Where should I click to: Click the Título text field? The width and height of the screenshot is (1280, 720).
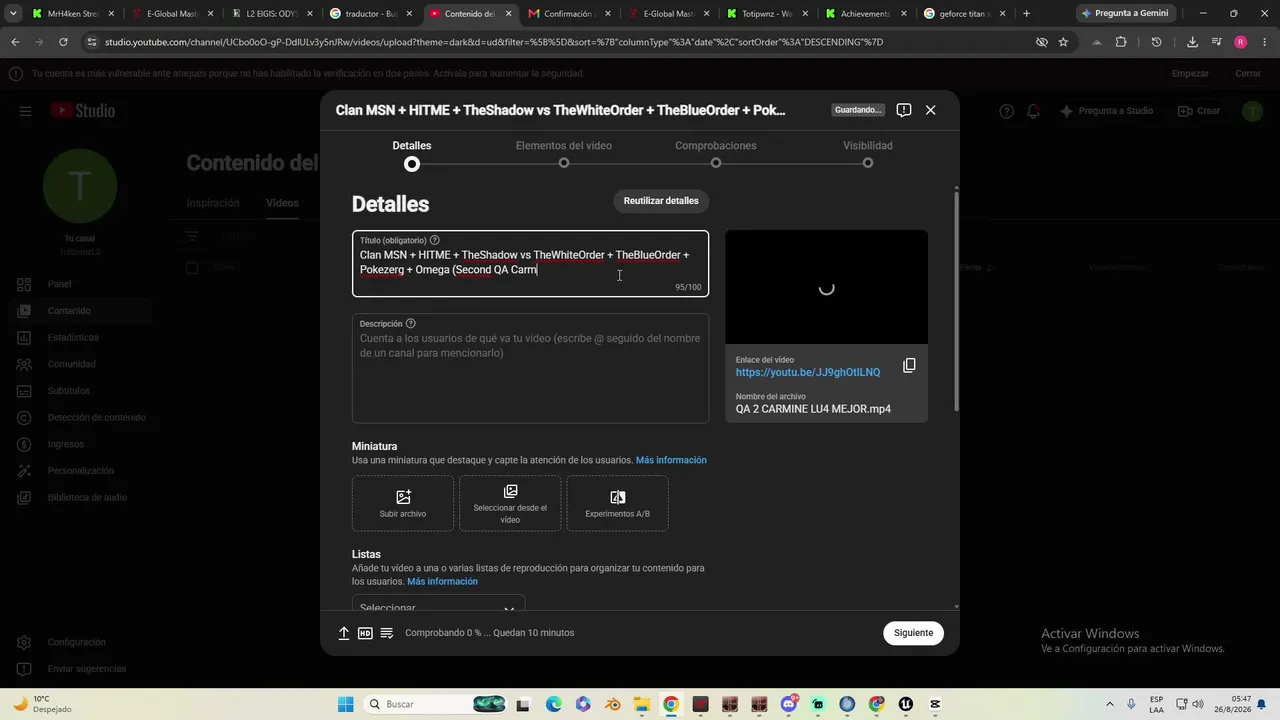click(x=530, y=264)
